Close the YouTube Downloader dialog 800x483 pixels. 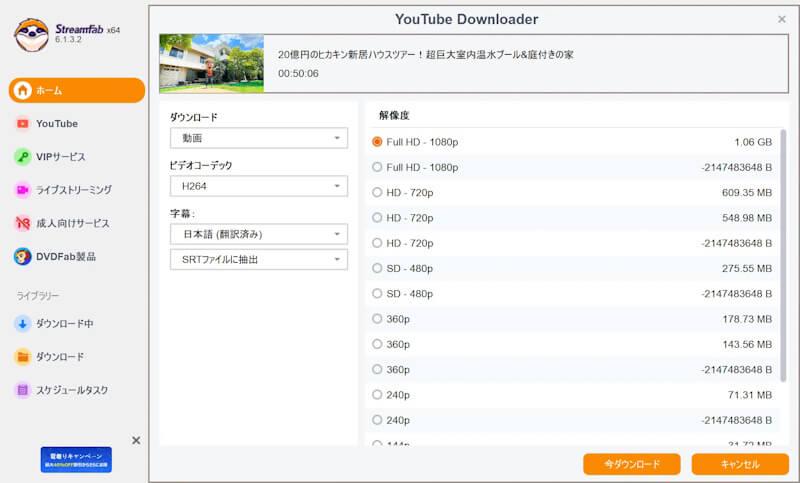[x=782, y=19]
